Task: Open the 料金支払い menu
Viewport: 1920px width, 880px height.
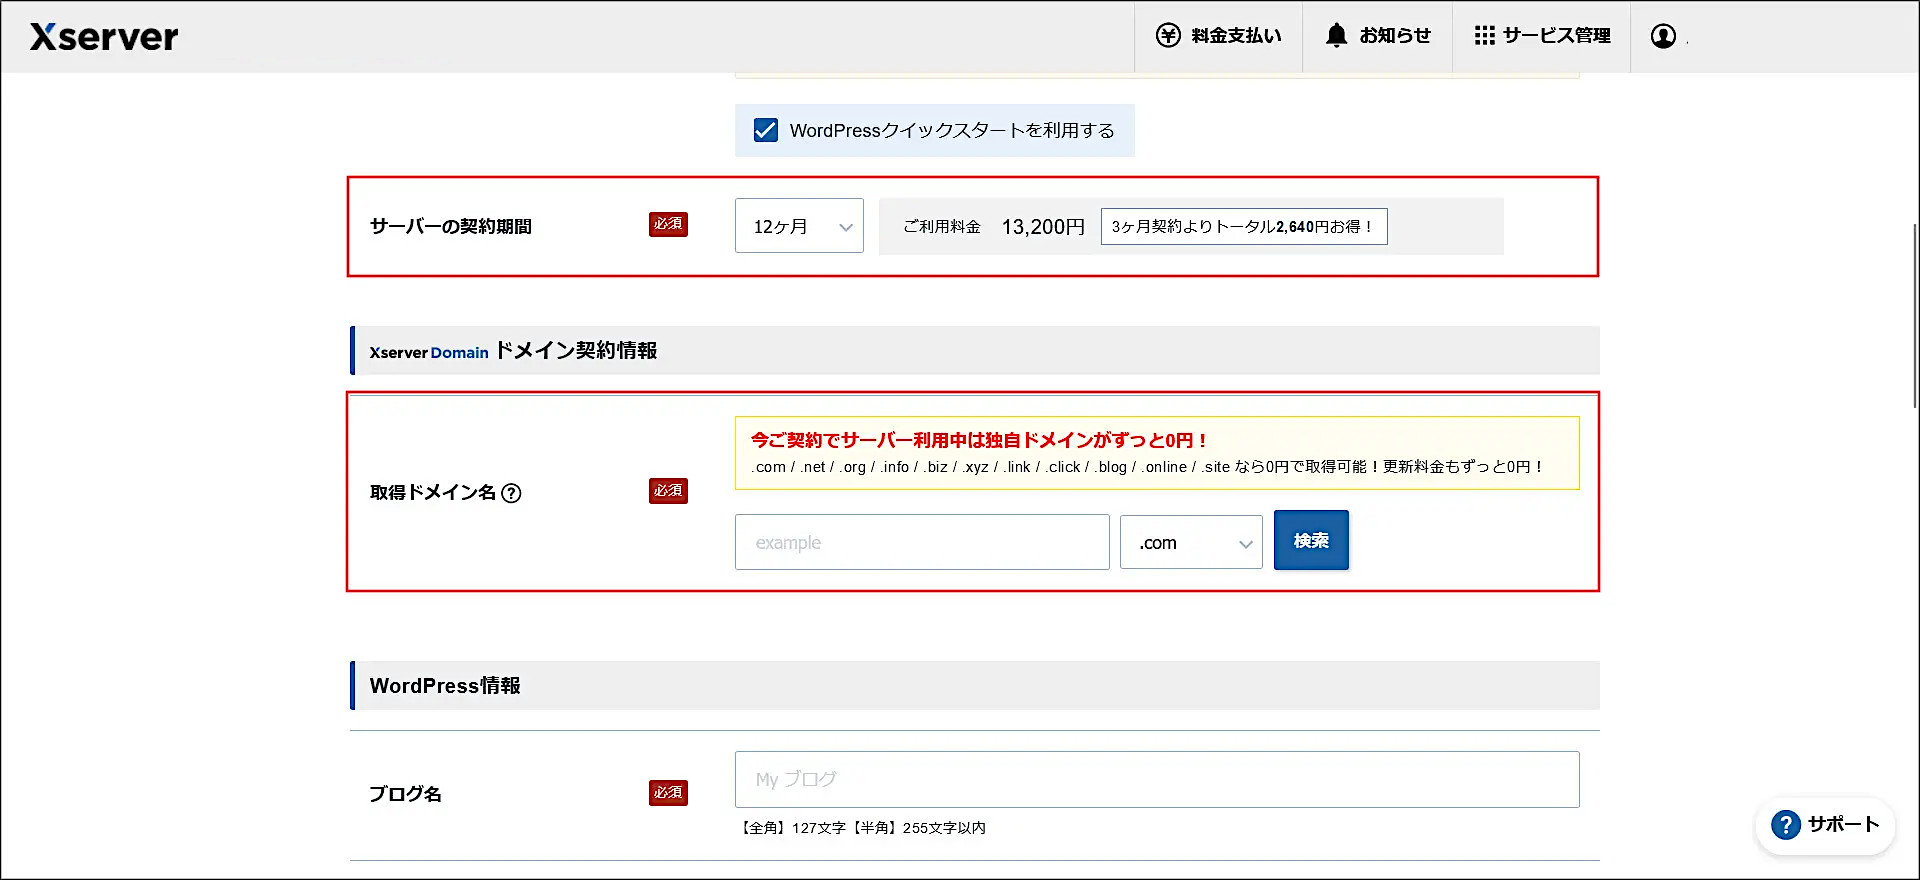Action: coord(1236,36)
